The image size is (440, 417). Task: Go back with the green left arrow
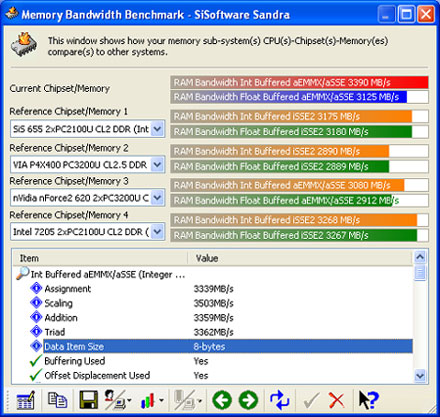(x=222, y=400)
